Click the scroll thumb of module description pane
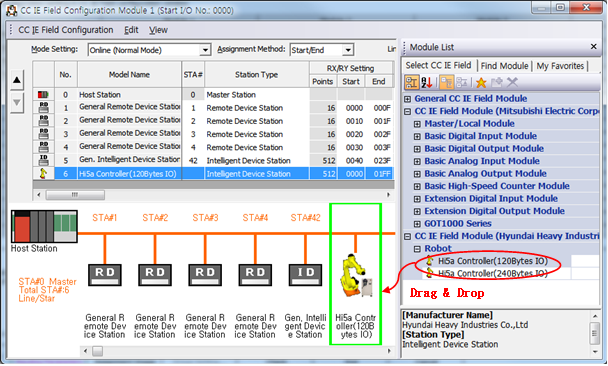 [595, 333]
